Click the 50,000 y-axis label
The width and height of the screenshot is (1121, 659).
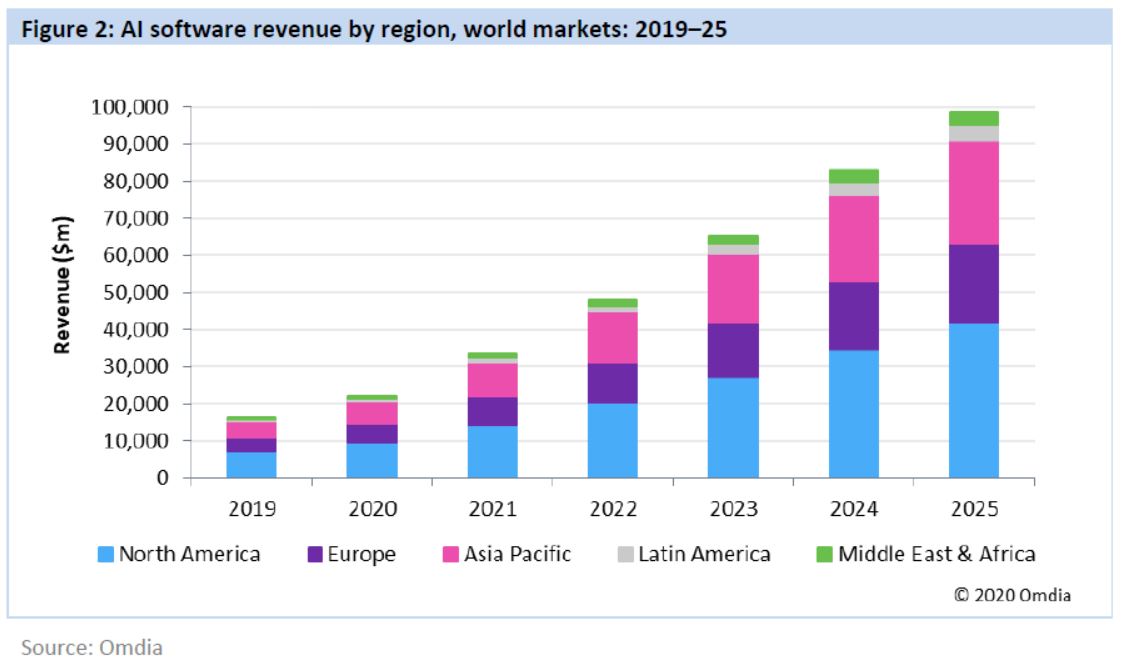(x=137, y=292)
